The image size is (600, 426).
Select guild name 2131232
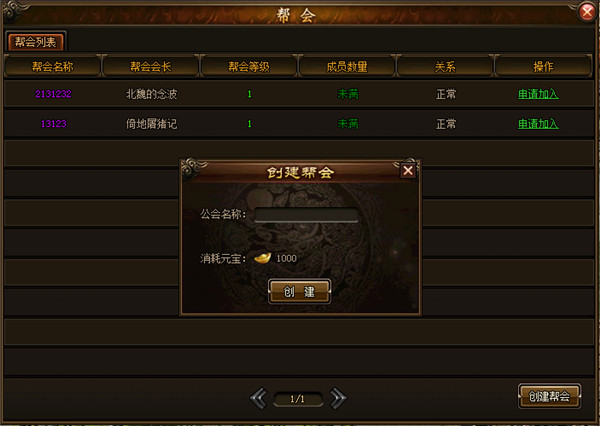[53, 94]
